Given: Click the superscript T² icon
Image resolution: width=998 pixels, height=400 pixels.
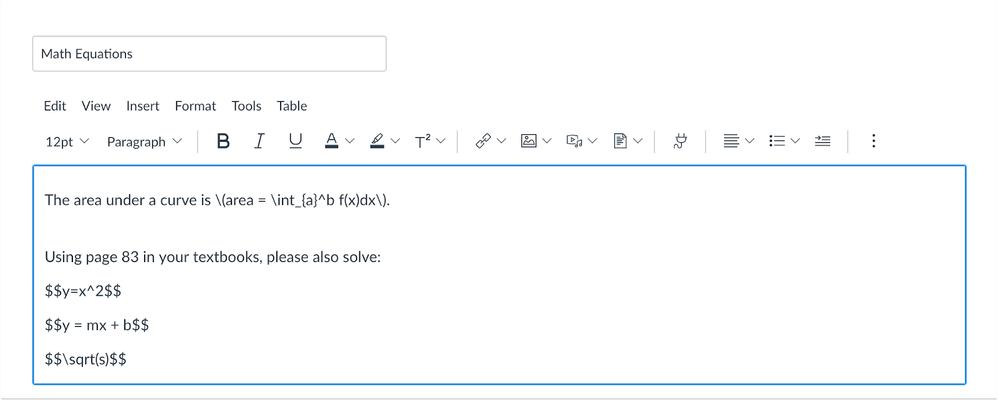Looking at the screenshot, I should tap(423, 141).
